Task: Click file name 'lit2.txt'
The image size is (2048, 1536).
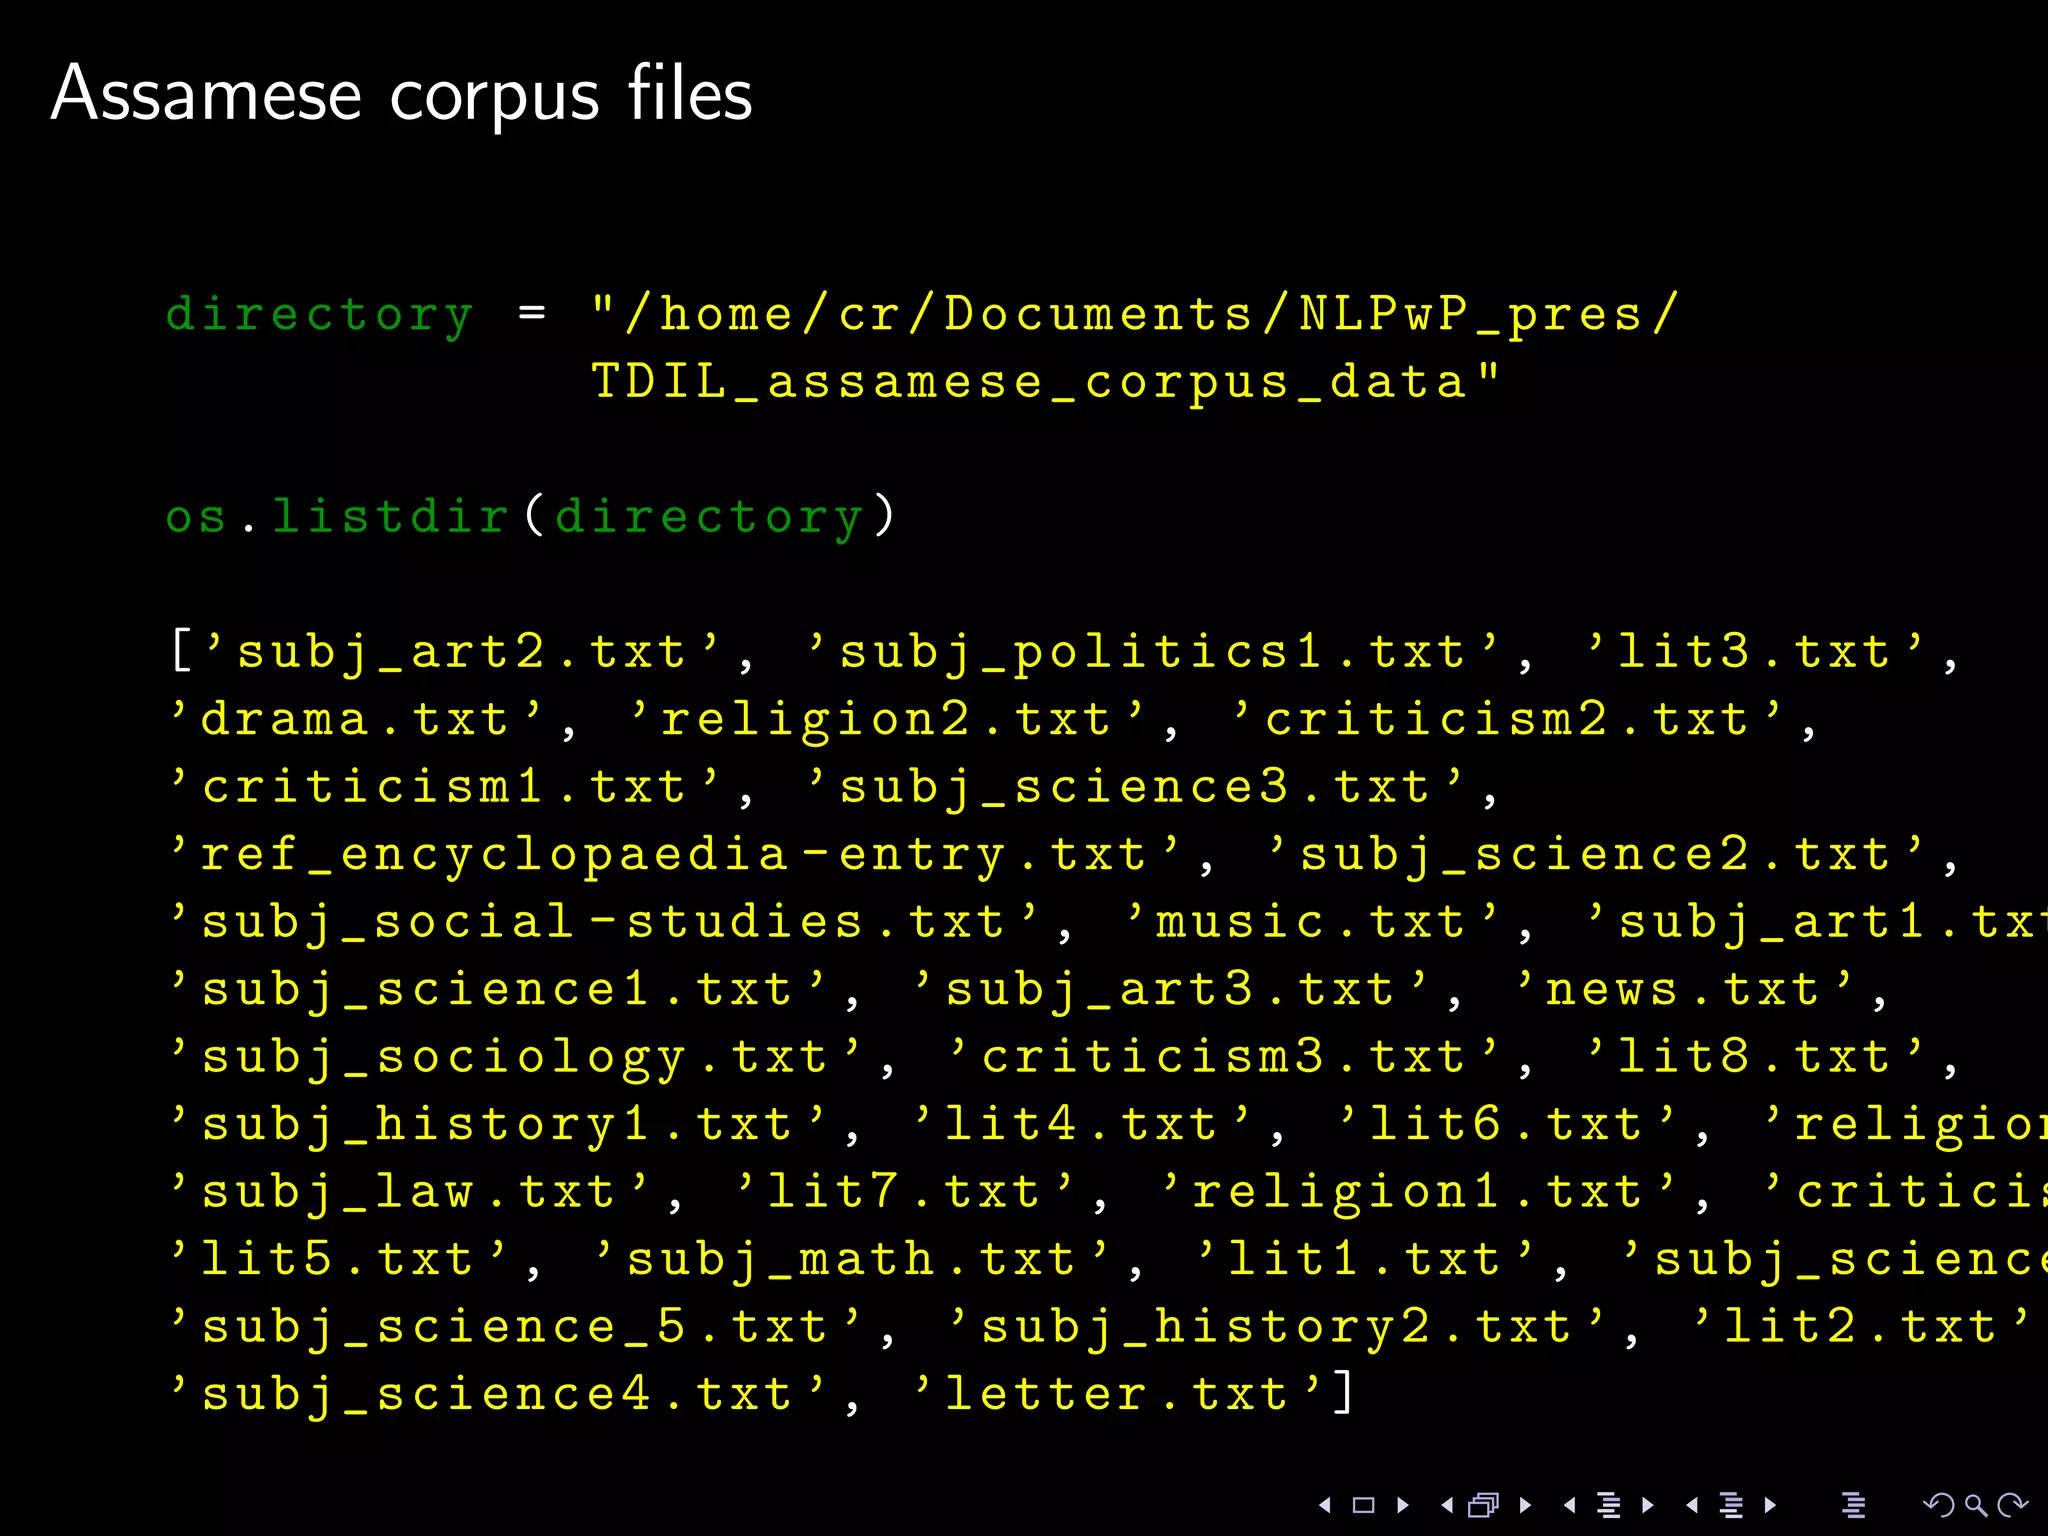Action: point(1860,1326)
